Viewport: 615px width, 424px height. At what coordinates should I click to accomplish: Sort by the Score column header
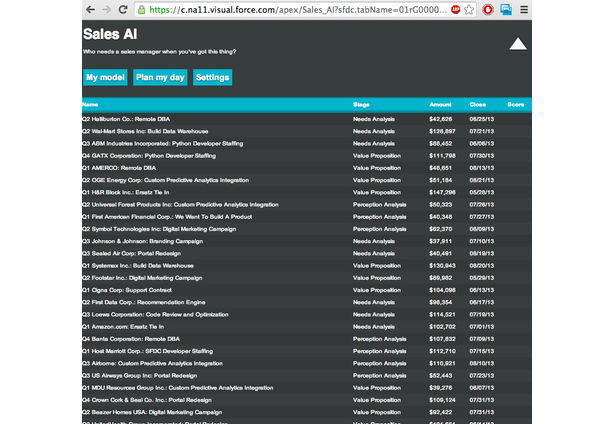[516, 105]
